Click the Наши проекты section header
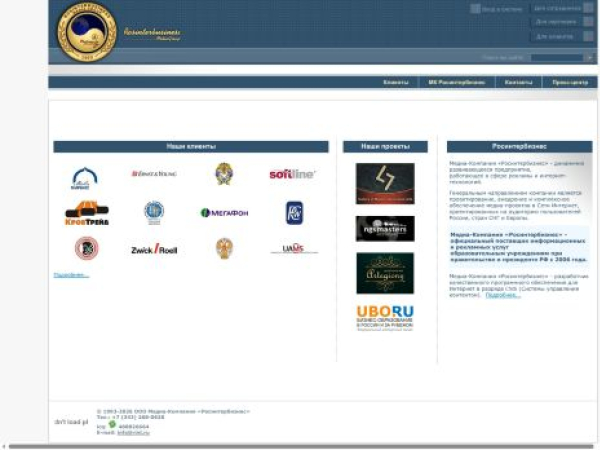 pos(385,147)
